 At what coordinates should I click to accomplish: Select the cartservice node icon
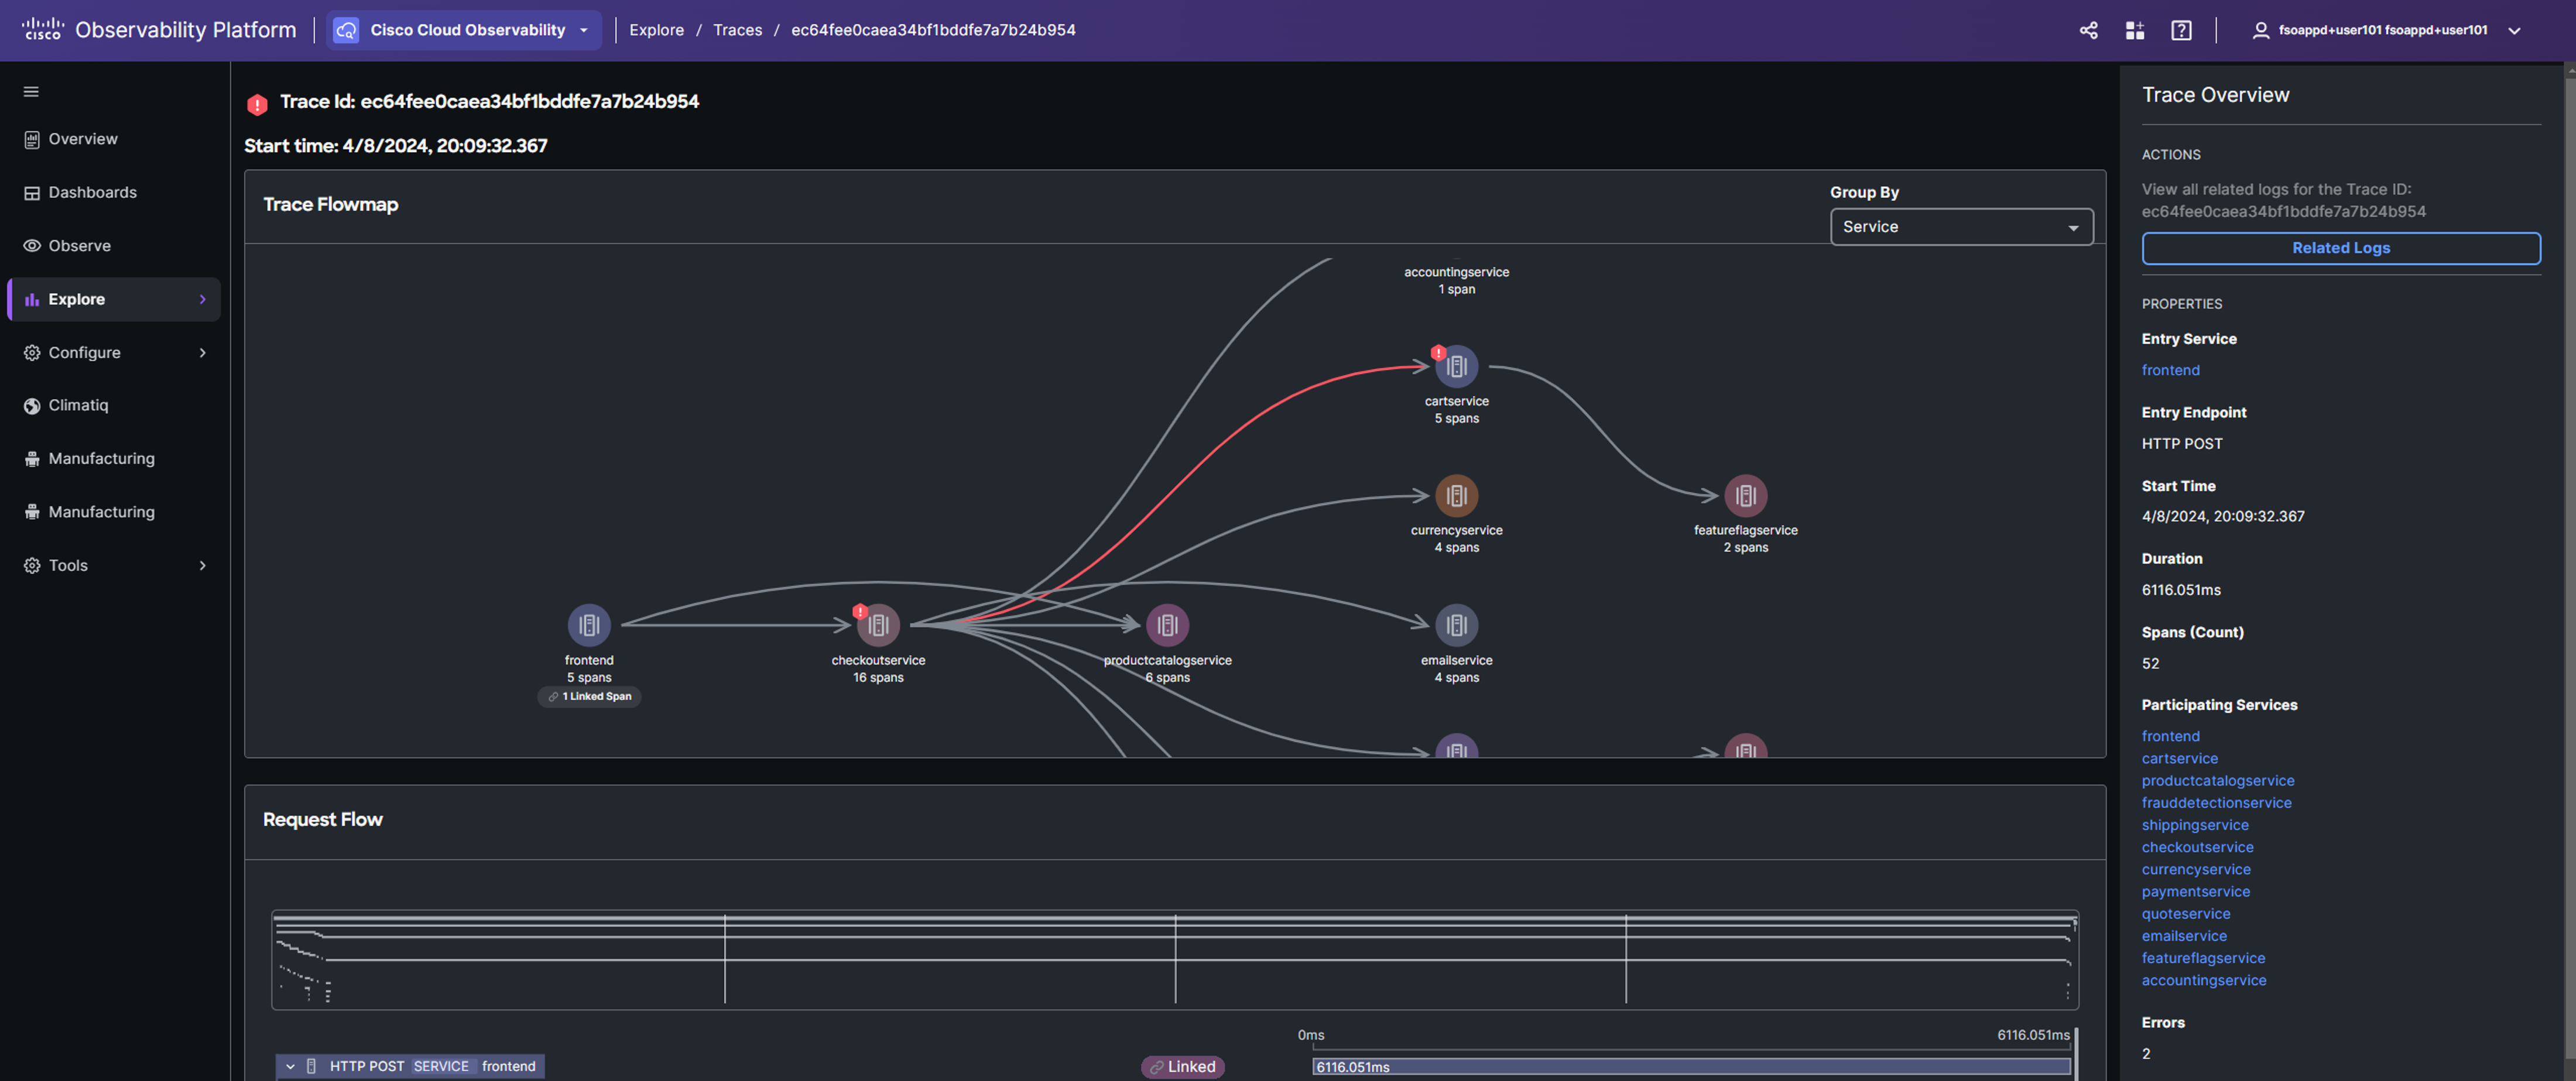(x=1456, y=367)
